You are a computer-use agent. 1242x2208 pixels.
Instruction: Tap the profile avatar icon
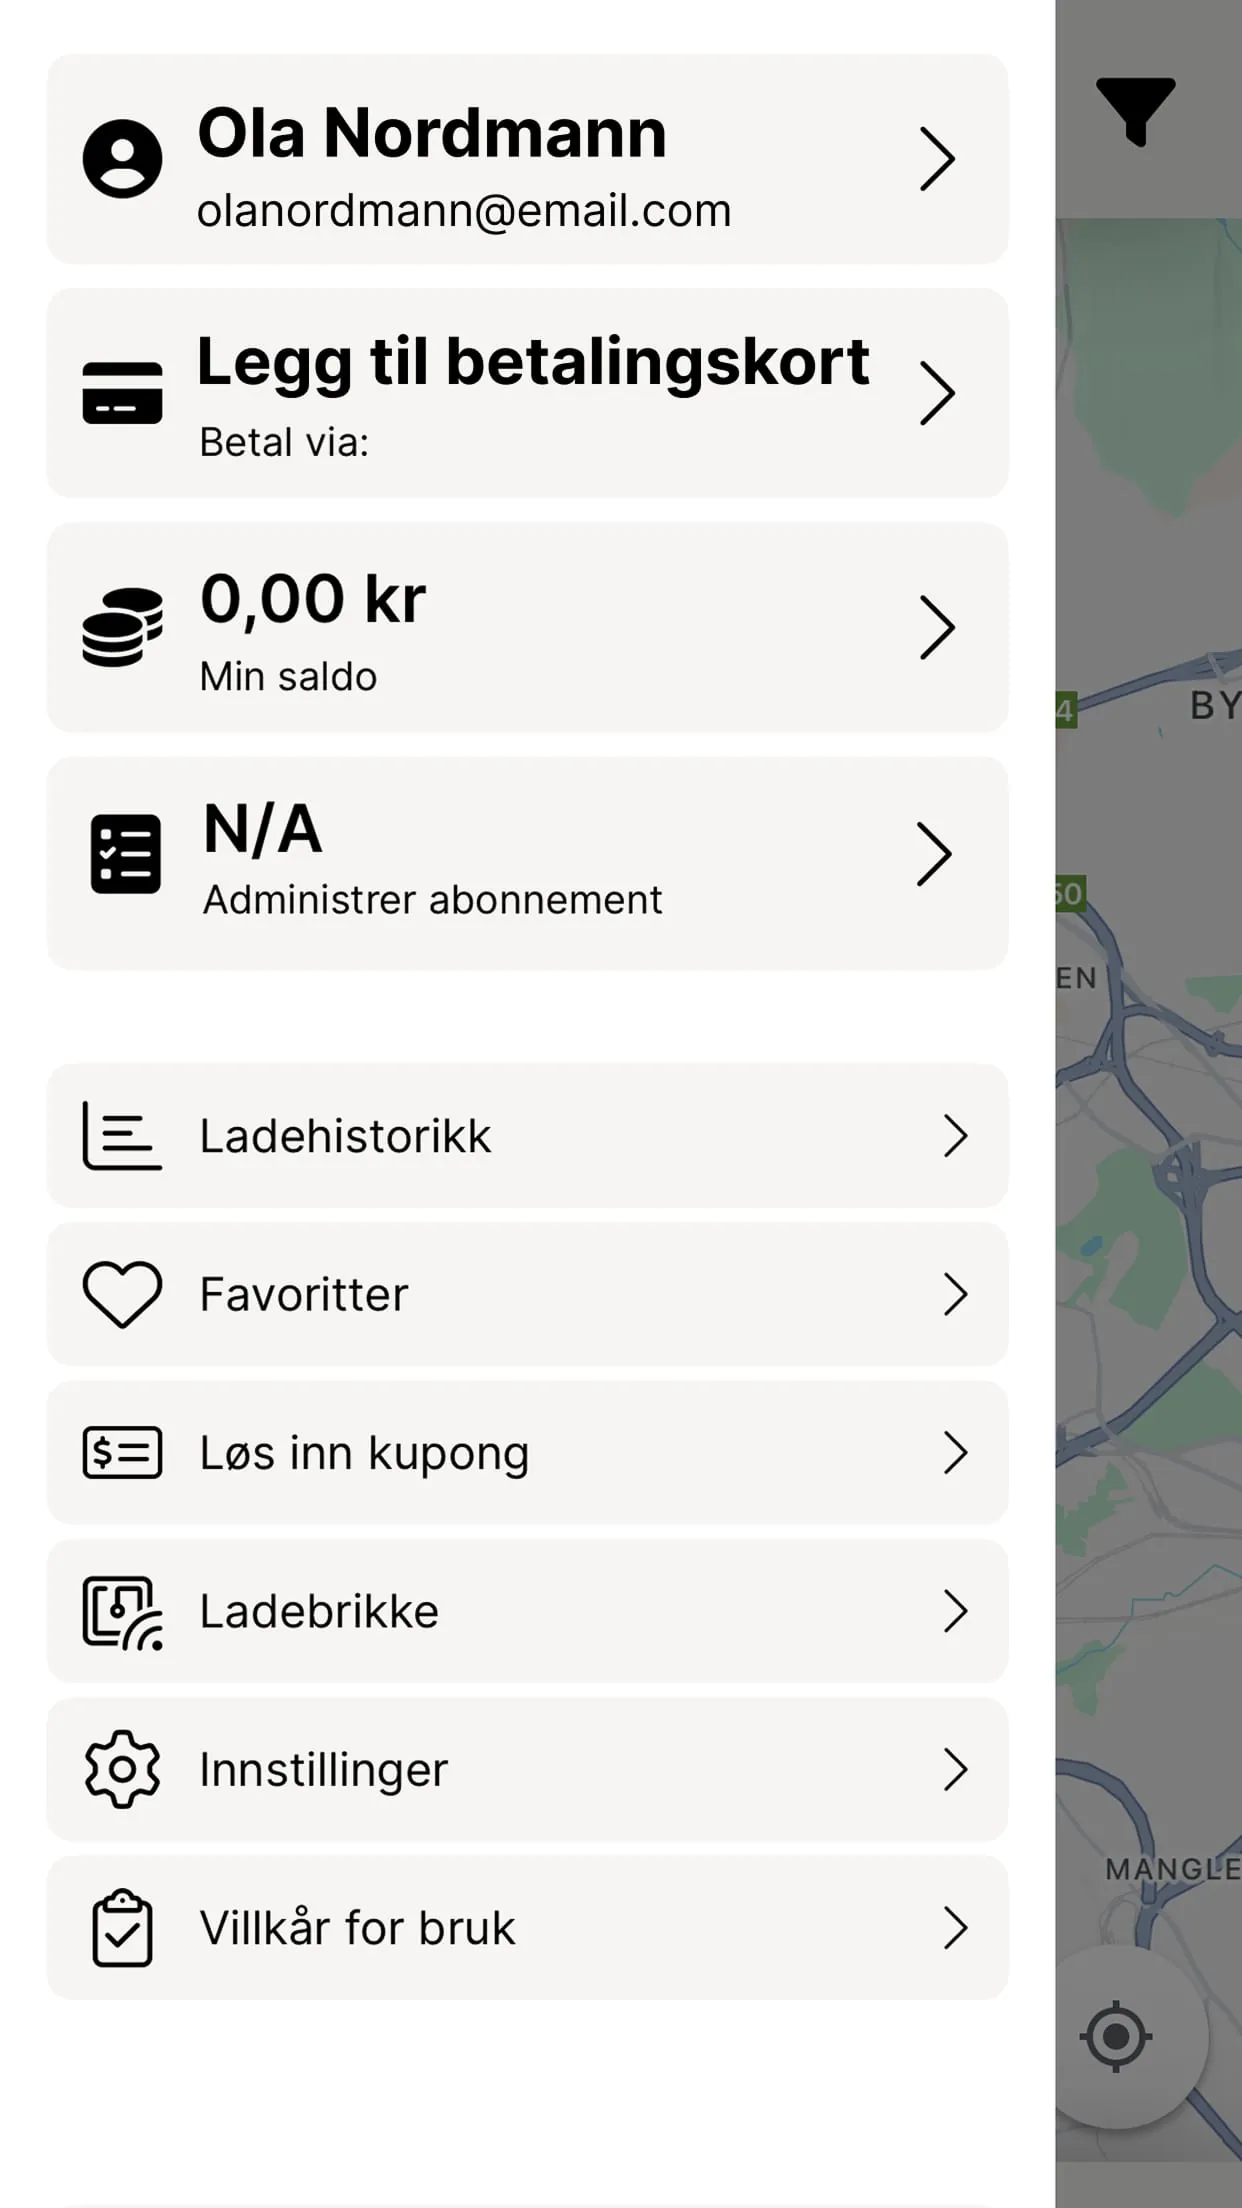pyautogui.click(x=122, y=159)
